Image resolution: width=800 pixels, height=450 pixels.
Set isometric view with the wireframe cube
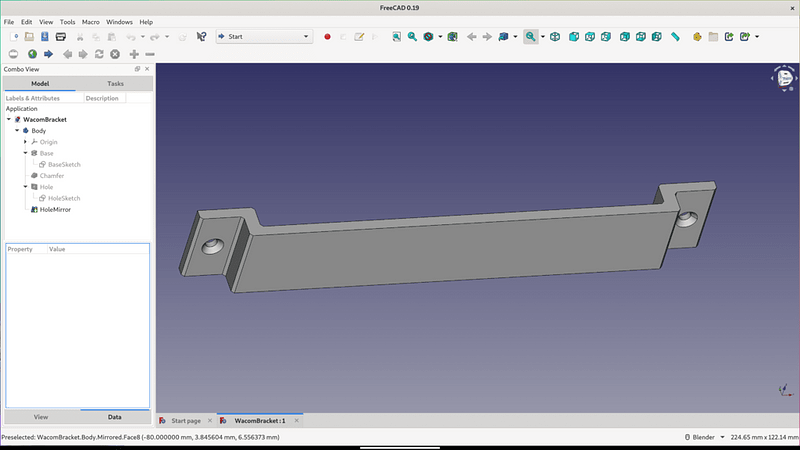click(x=555, y=37)
